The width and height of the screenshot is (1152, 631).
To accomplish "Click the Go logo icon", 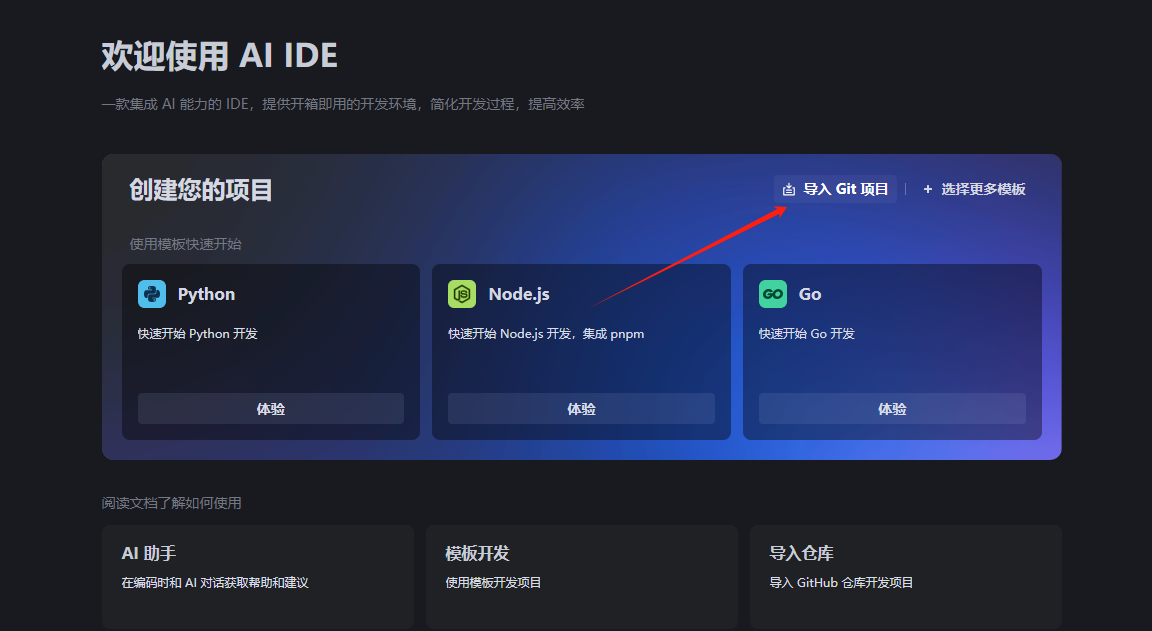I will [773, 294].
